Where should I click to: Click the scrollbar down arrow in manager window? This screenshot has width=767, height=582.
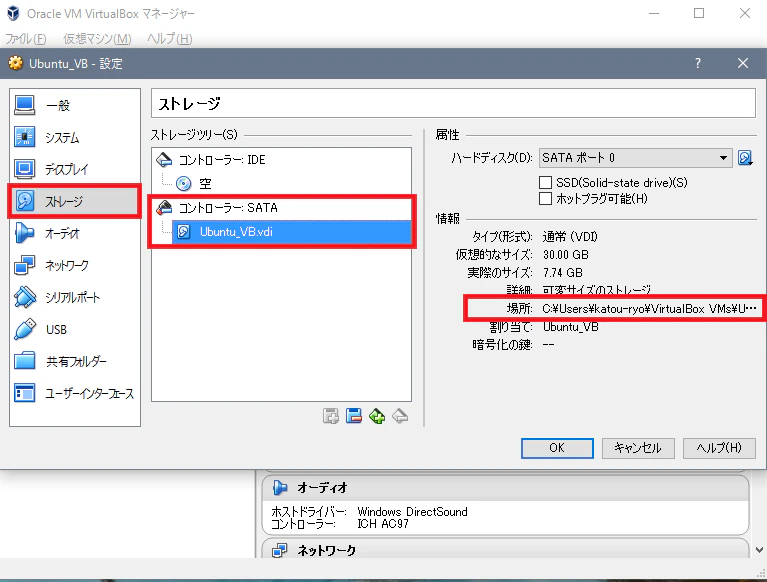pos(759,550)
